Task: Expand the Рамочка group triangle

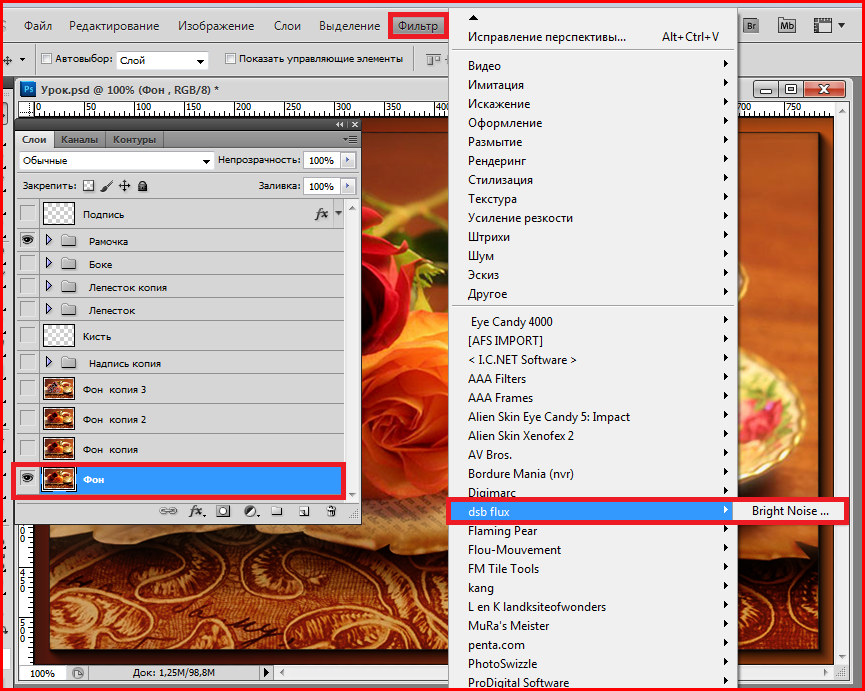Action: pos(49,240)
